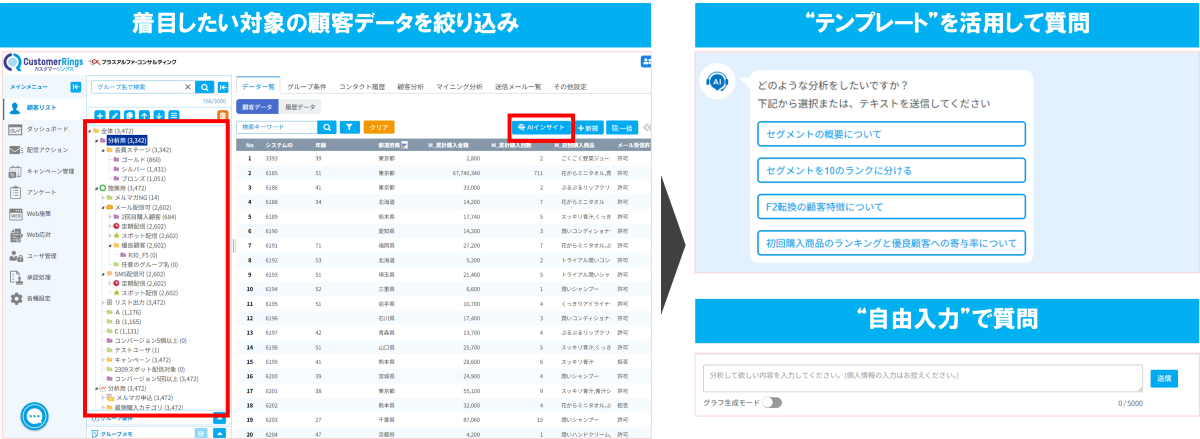Focus the 検索キーワード input field
This screenshot has height=439, width=1200.
276,127
